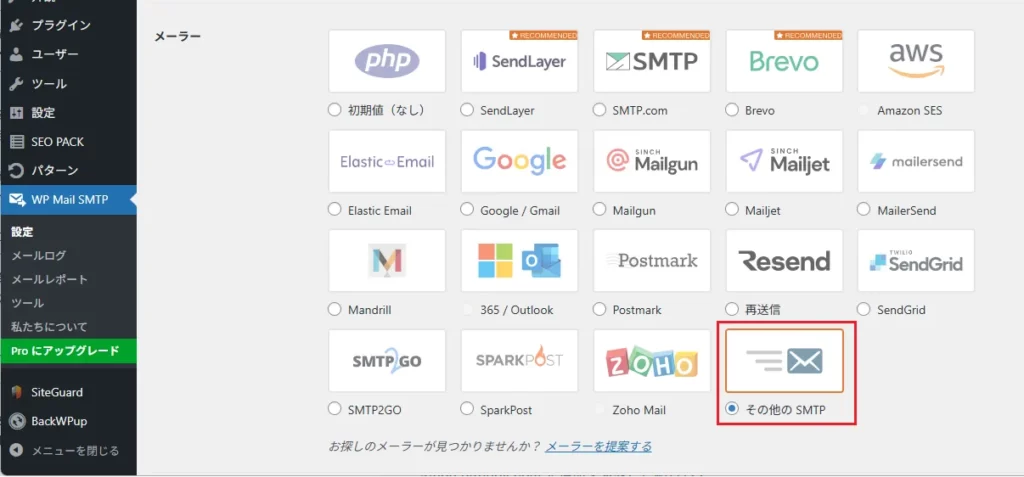Click the Mandrill logo card
Screen dimensions: 1024x477
[387, 260]
